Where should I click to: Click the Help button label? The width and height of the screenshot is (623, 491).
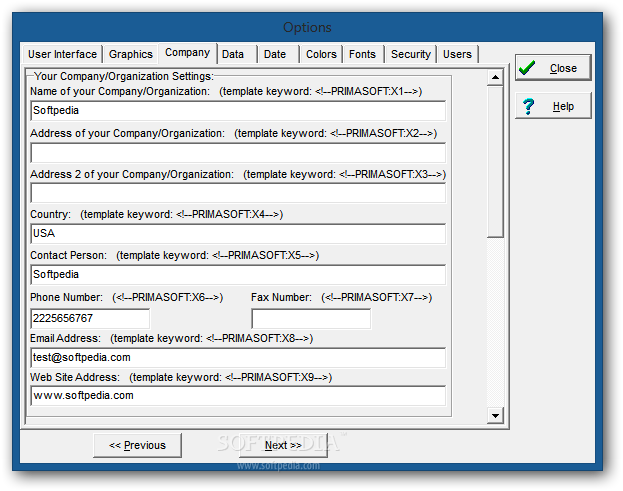click(563, 106)
